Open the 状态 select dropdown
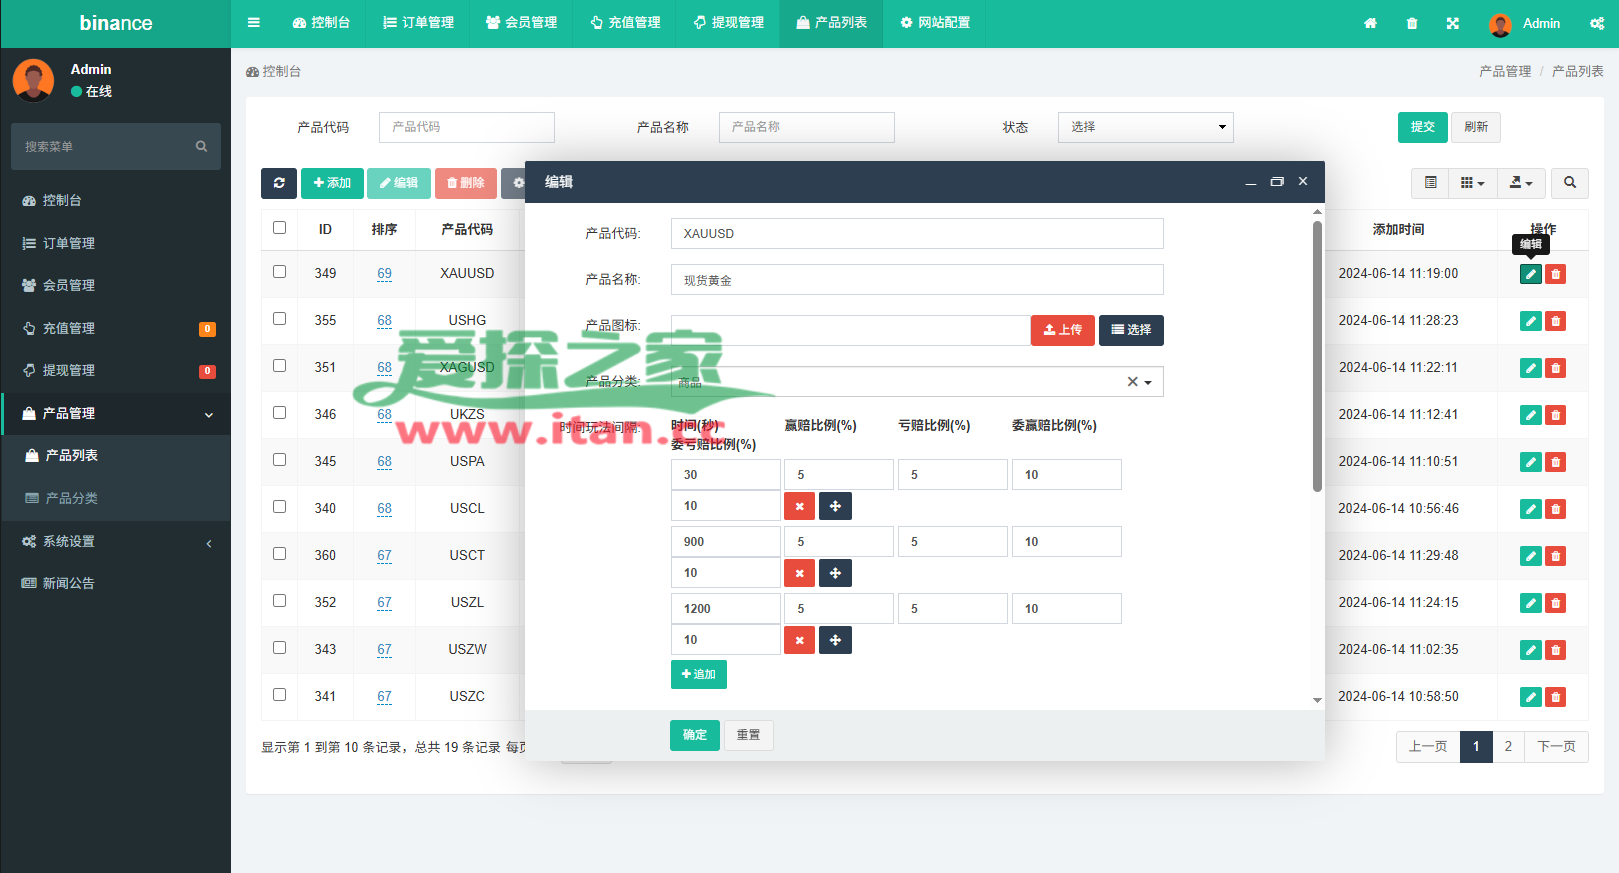1619x873 pixels. tap(1145, 127)
